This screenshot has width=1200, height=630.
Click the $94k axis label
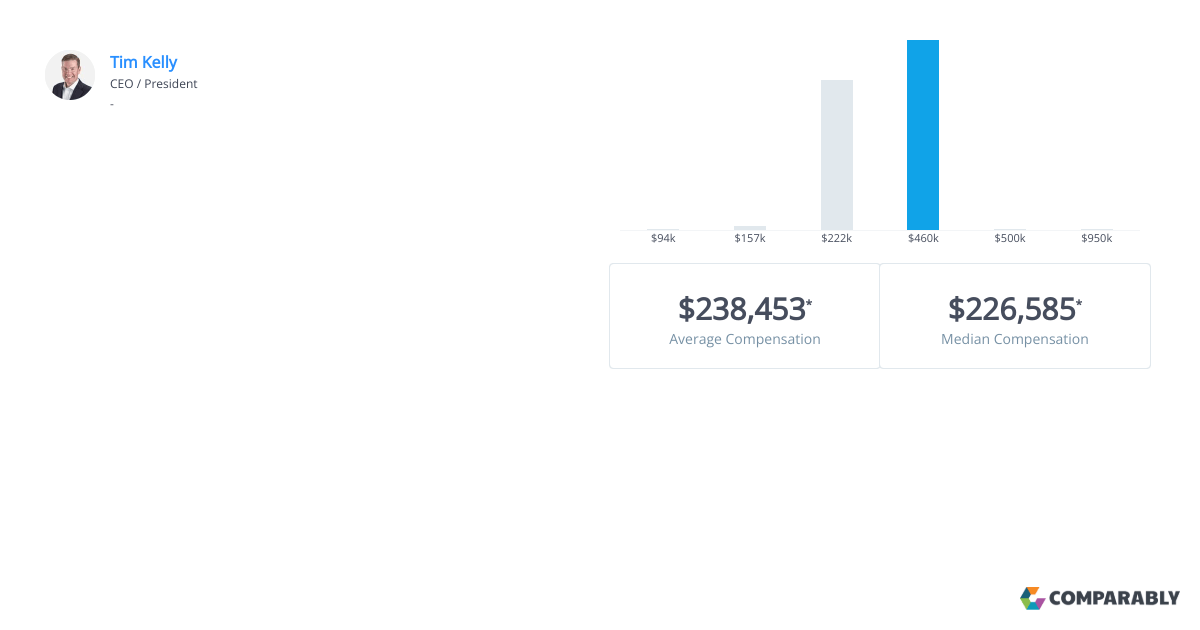(x=663, y=238)
